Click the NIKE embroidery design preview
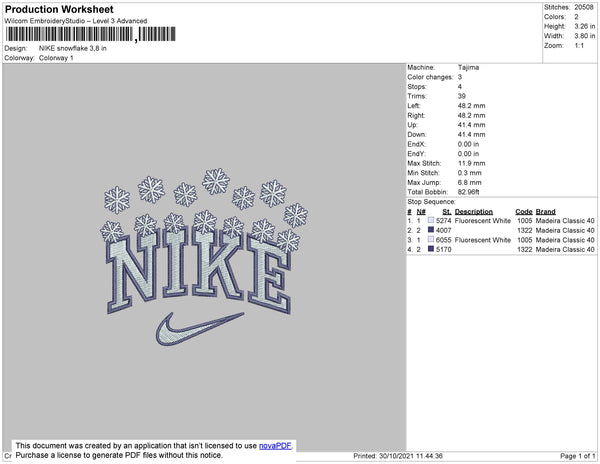Image resolution: width=600 pixels, height=464 pixels. 204,257
